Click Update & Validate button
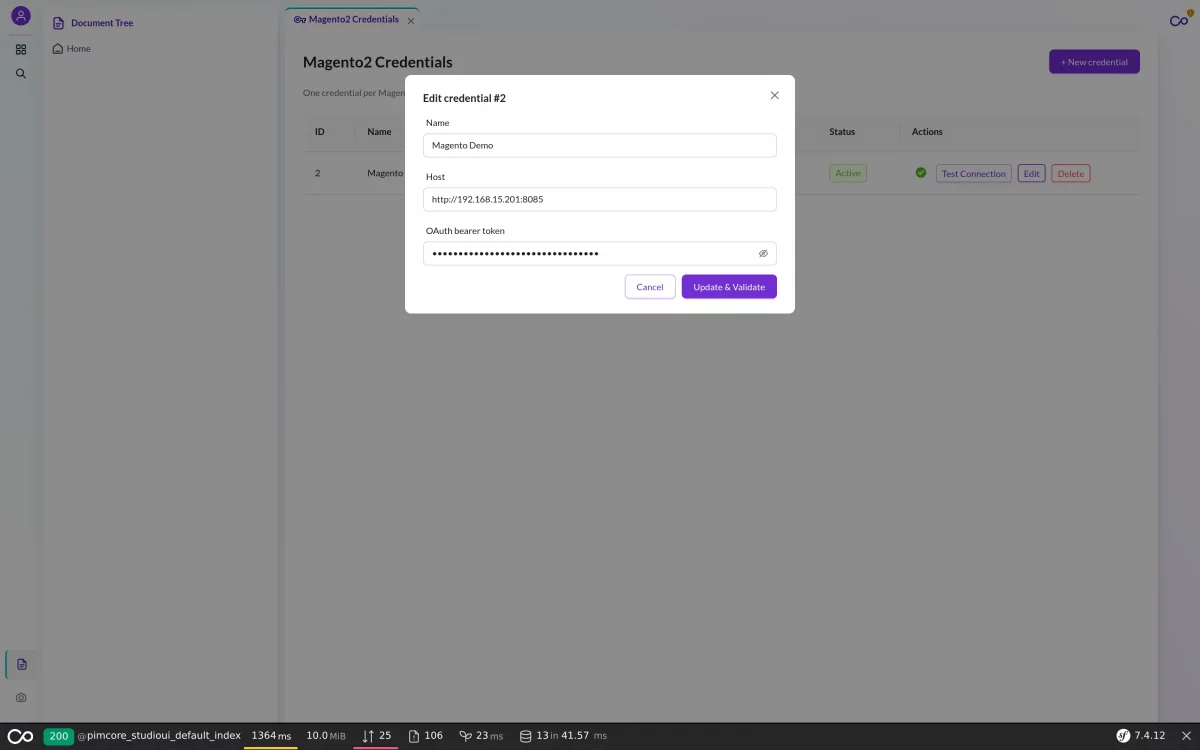Image resolution: width=1200 pixels, height=750 pixels. [x=729, y=287]
